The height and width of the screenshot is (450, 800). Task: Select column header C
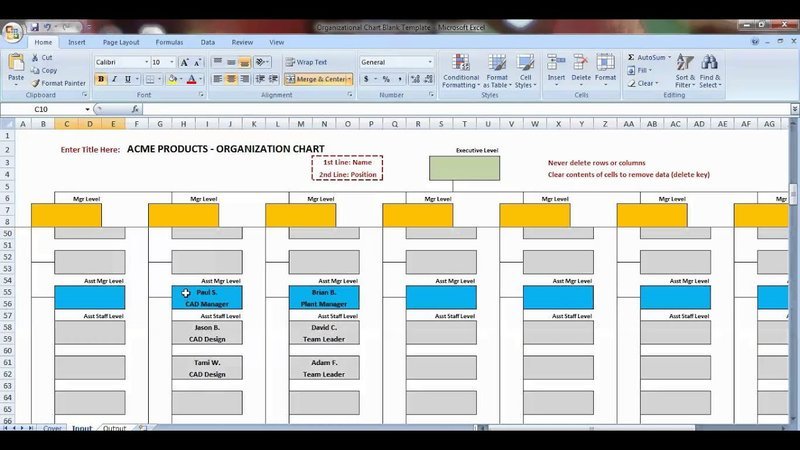point(66,124)
